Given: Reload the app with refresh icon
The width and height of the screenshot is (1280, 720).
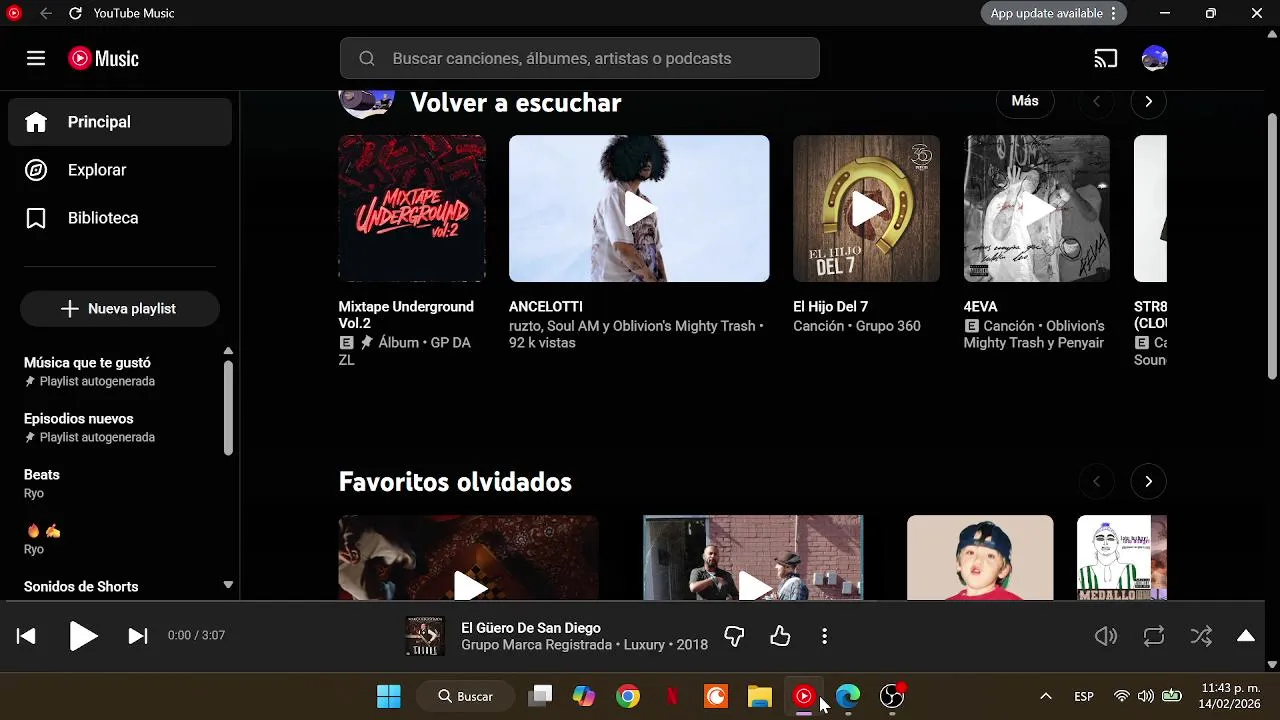Looking at the screenshot, I should coord(75,13).
